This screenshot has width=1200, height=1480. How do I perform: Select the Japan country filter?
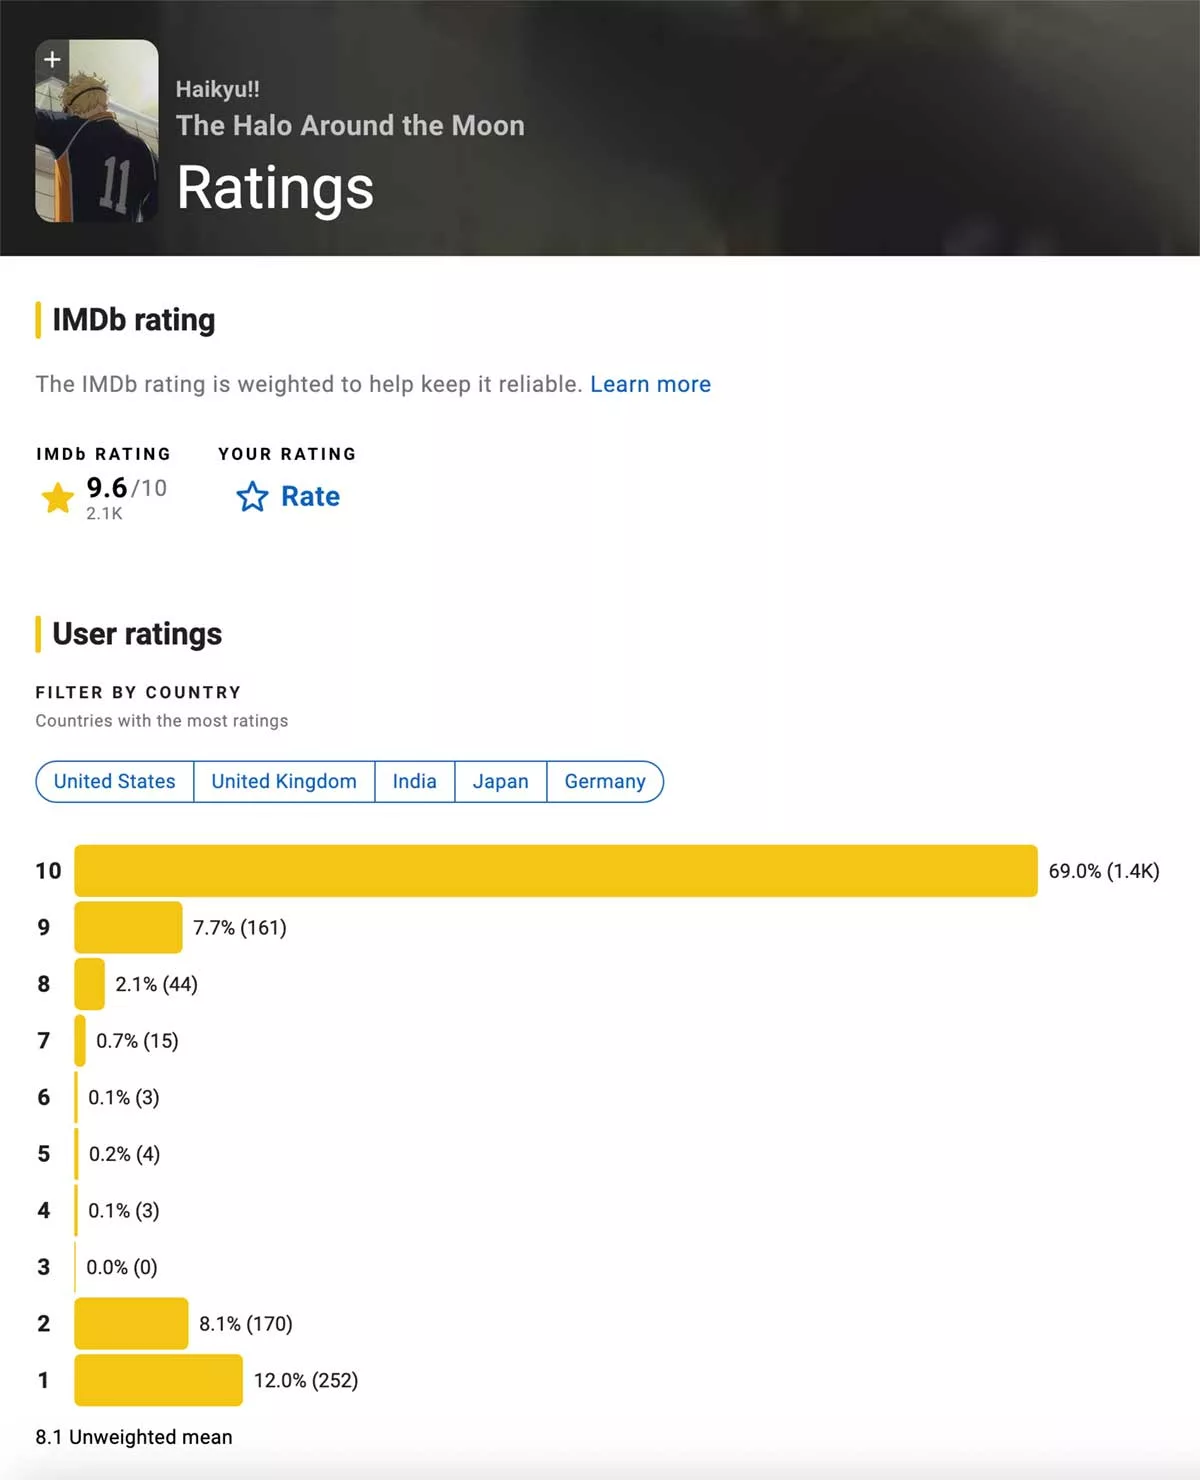500,781
